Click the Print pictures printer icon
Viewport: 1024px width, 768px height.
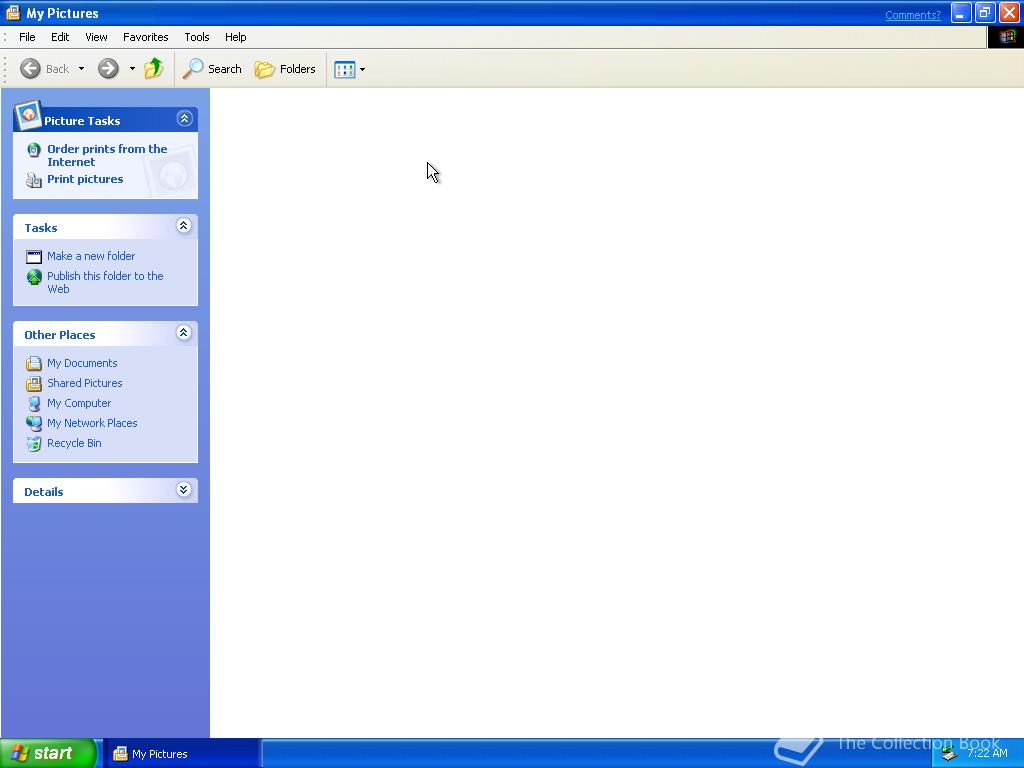click(34, 180)
